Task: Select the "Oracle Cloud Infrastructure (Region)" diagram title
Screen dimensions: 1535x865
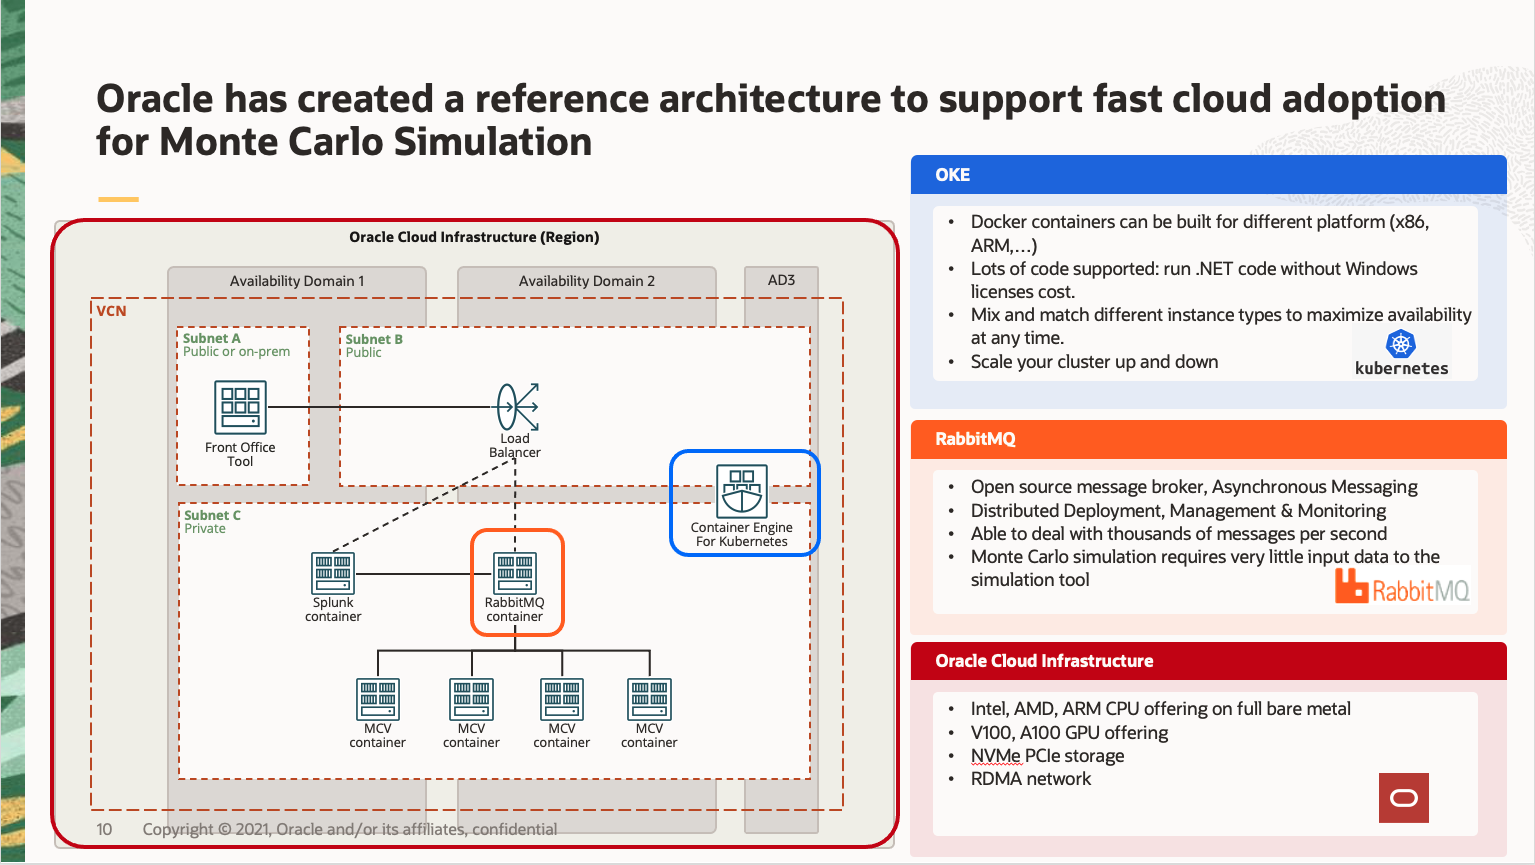Action: [x=474, y=237]
